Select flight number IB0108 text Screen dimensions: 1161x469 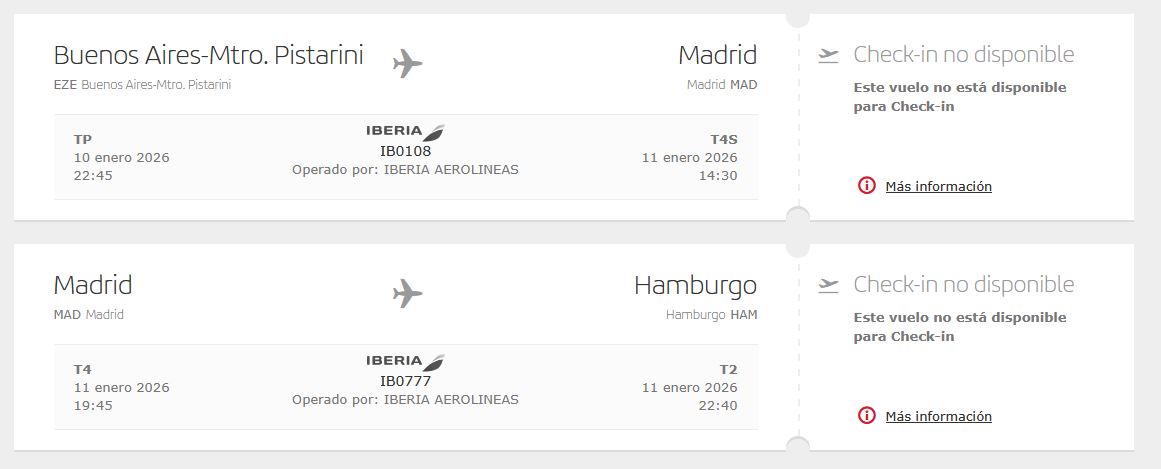(x=405, y=151)
